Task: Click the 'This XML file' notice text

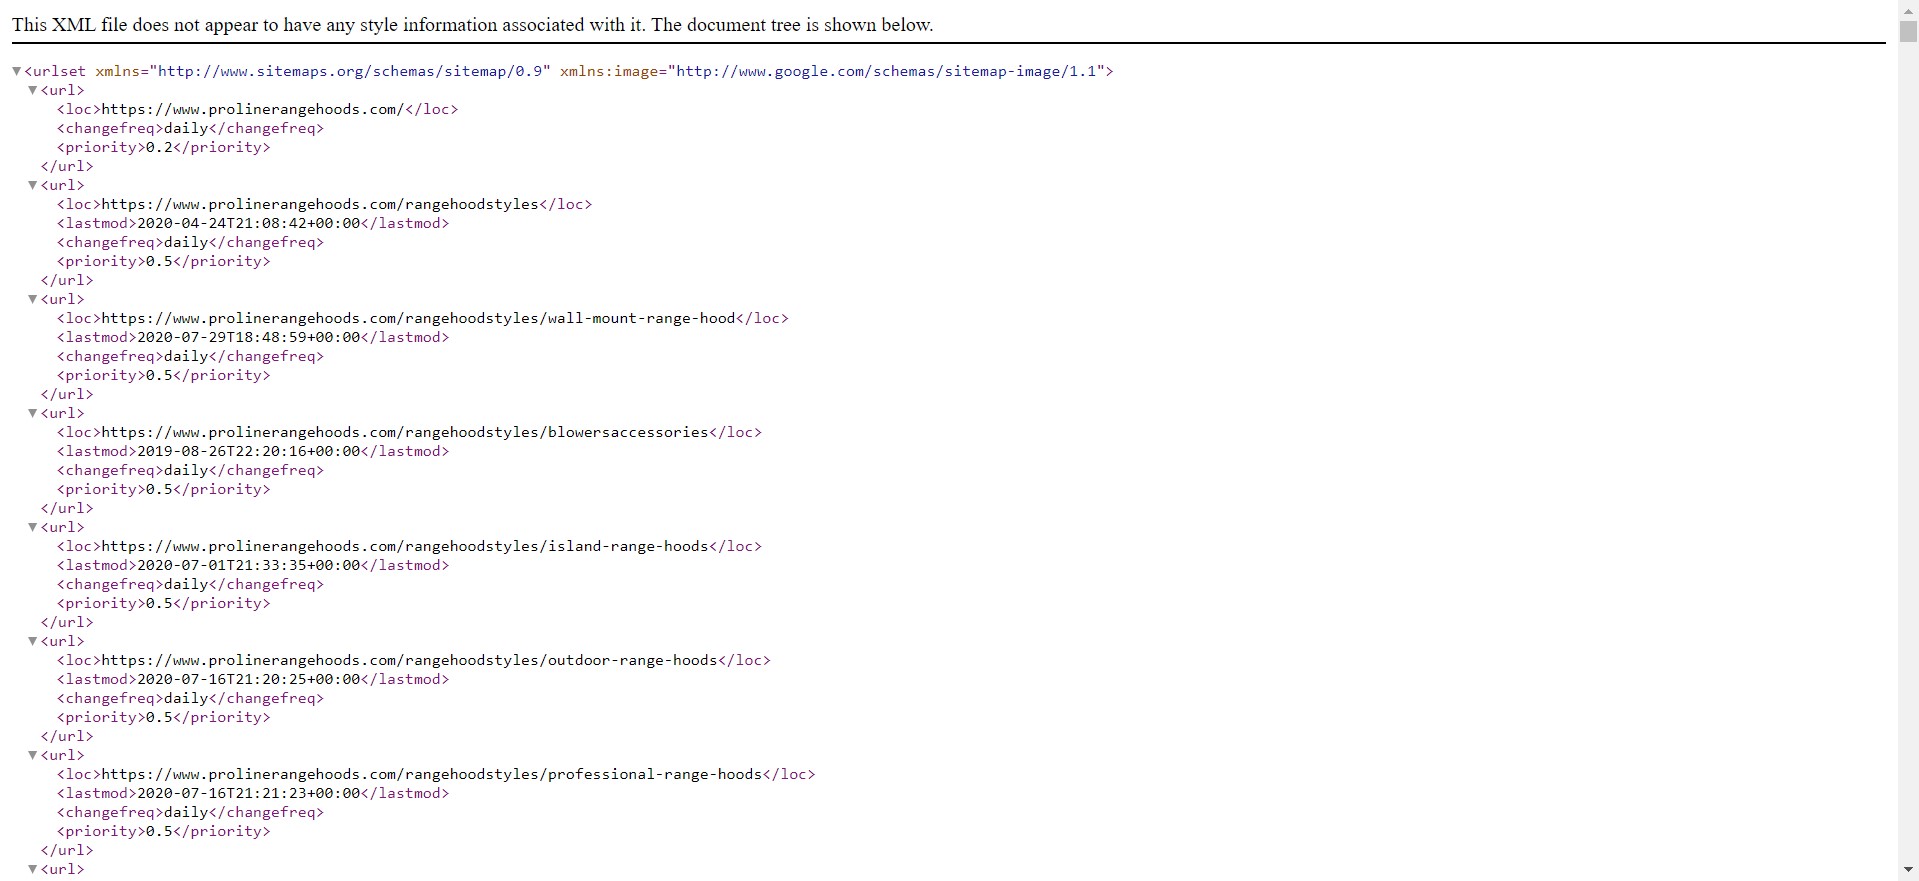Action: tap(472, 25)
